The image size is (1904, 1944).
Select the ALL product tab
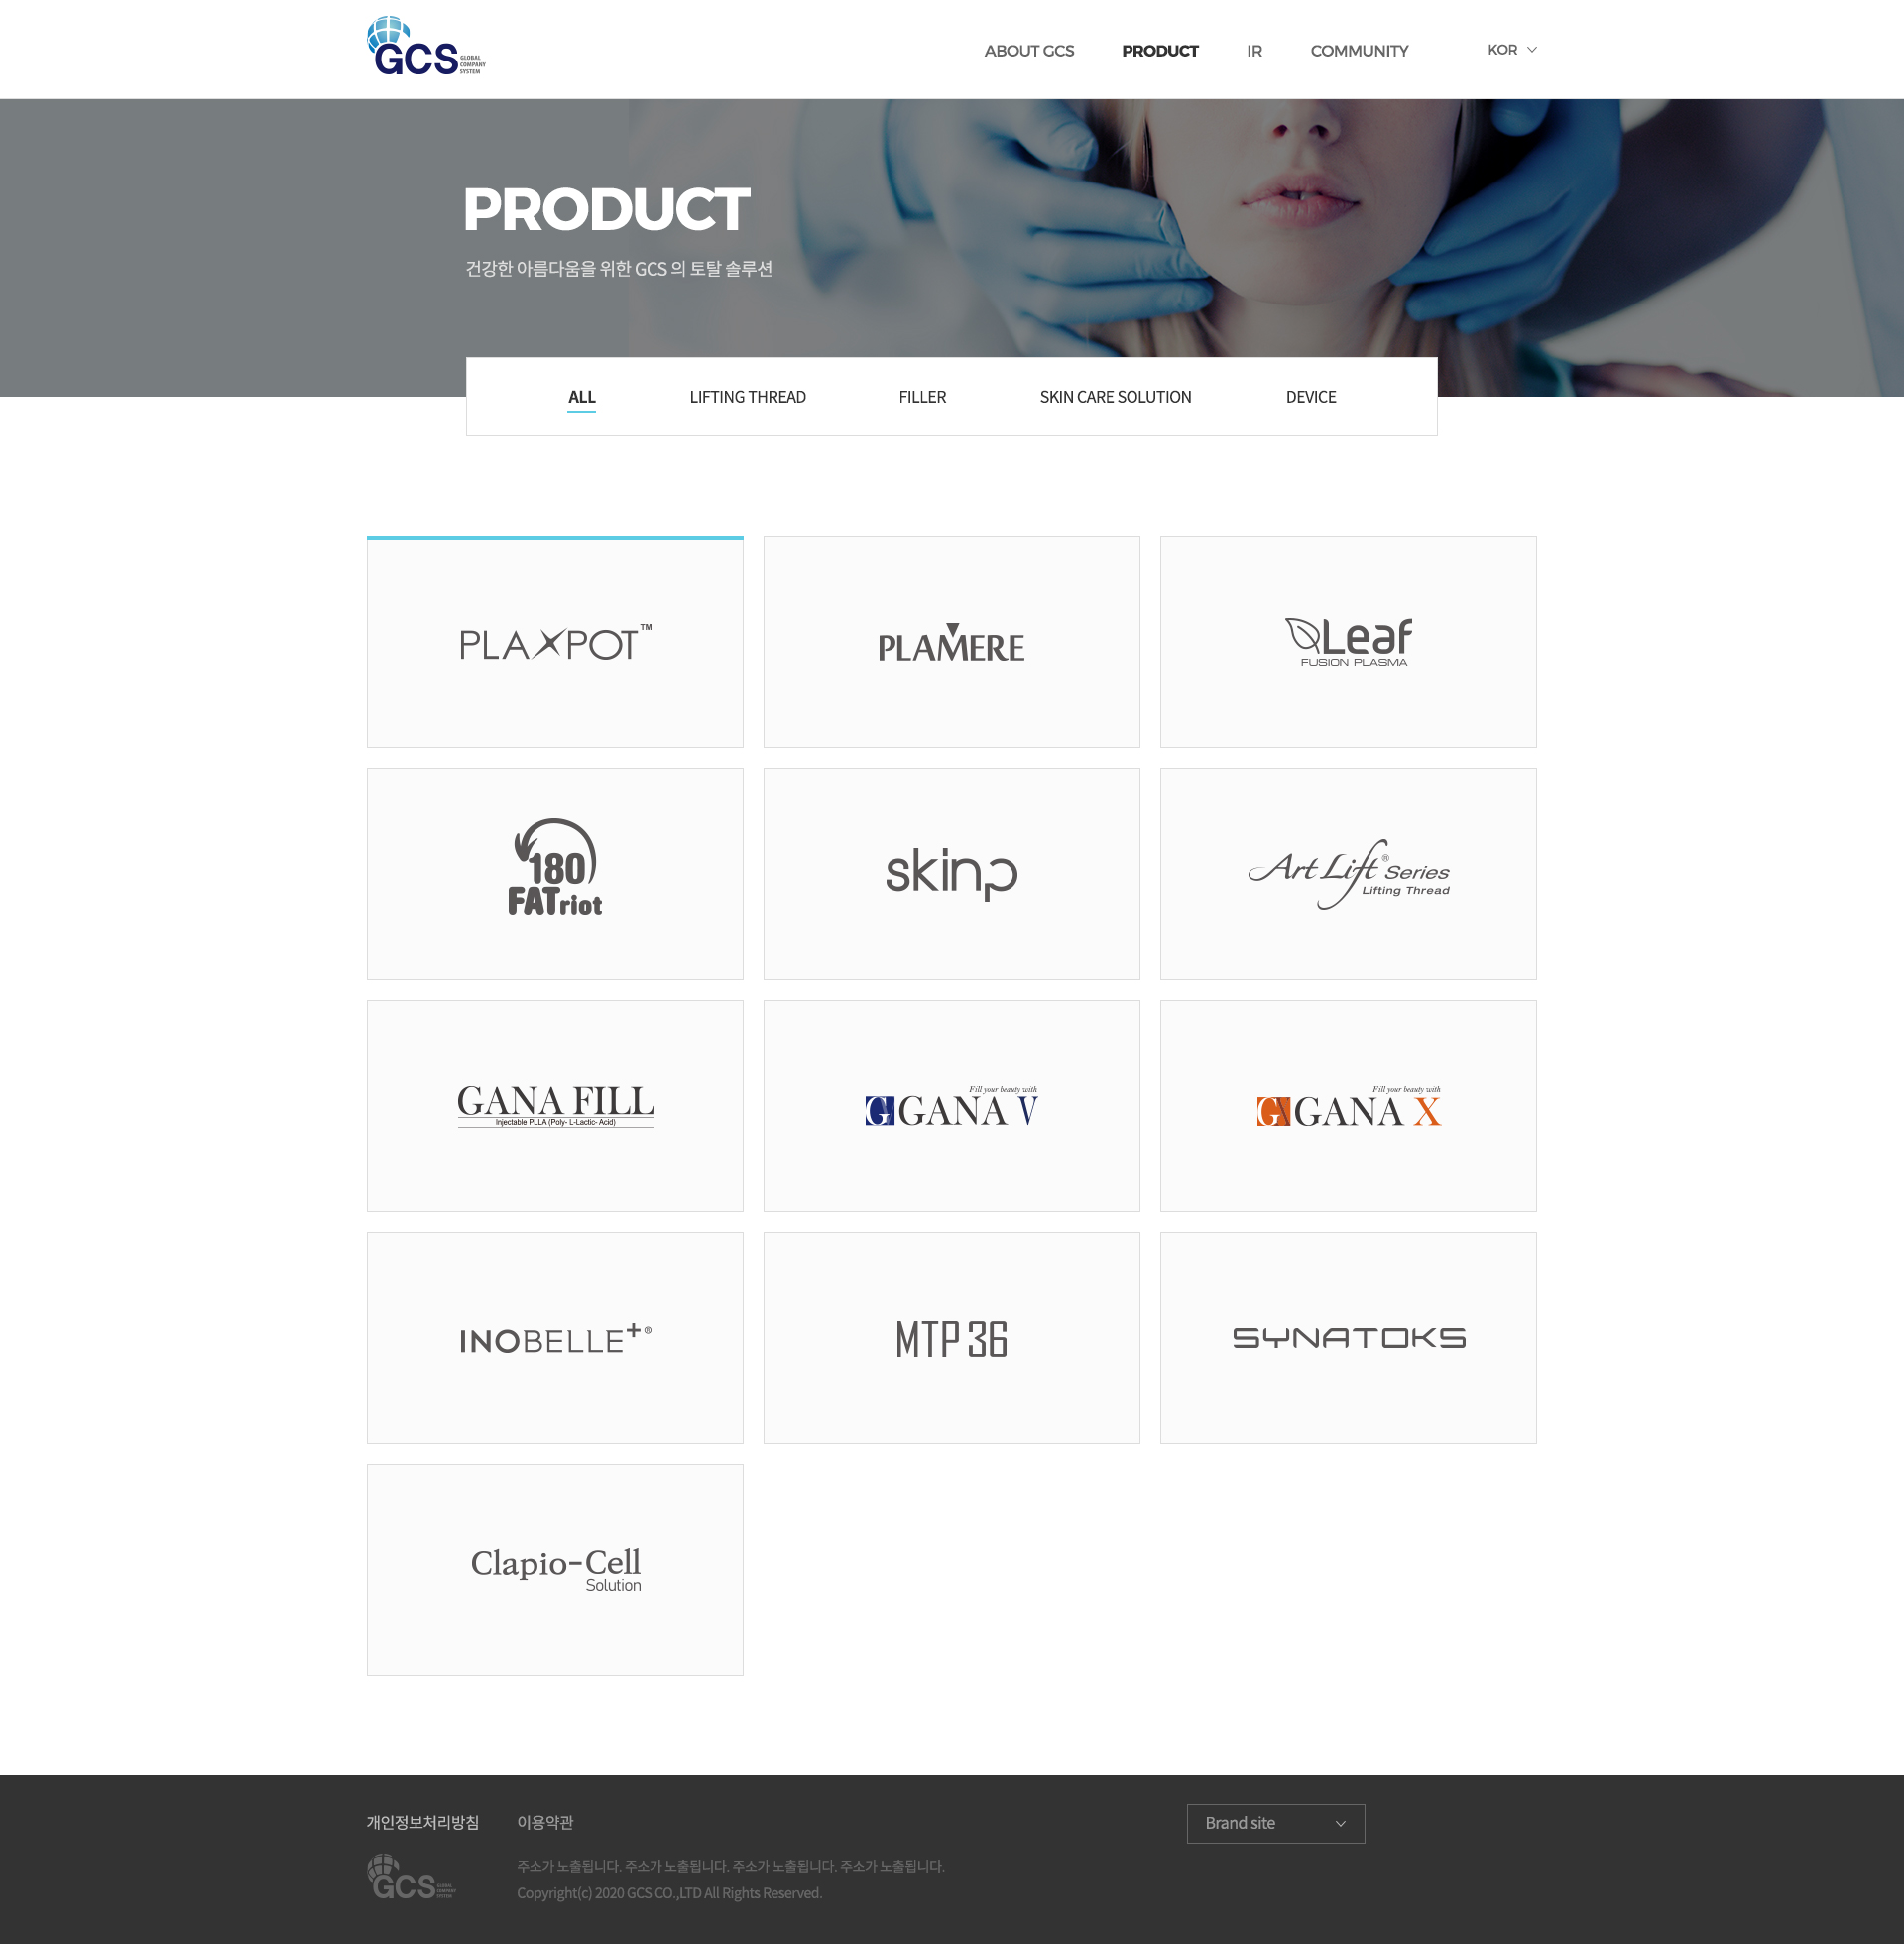(582, 397)
